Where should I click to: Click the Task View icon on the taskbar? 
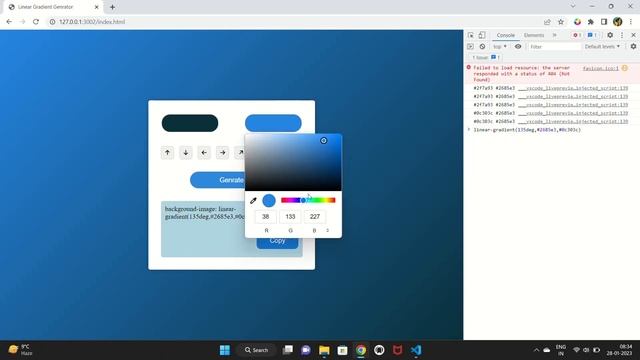pyautogui.click(x=288, y=350)
